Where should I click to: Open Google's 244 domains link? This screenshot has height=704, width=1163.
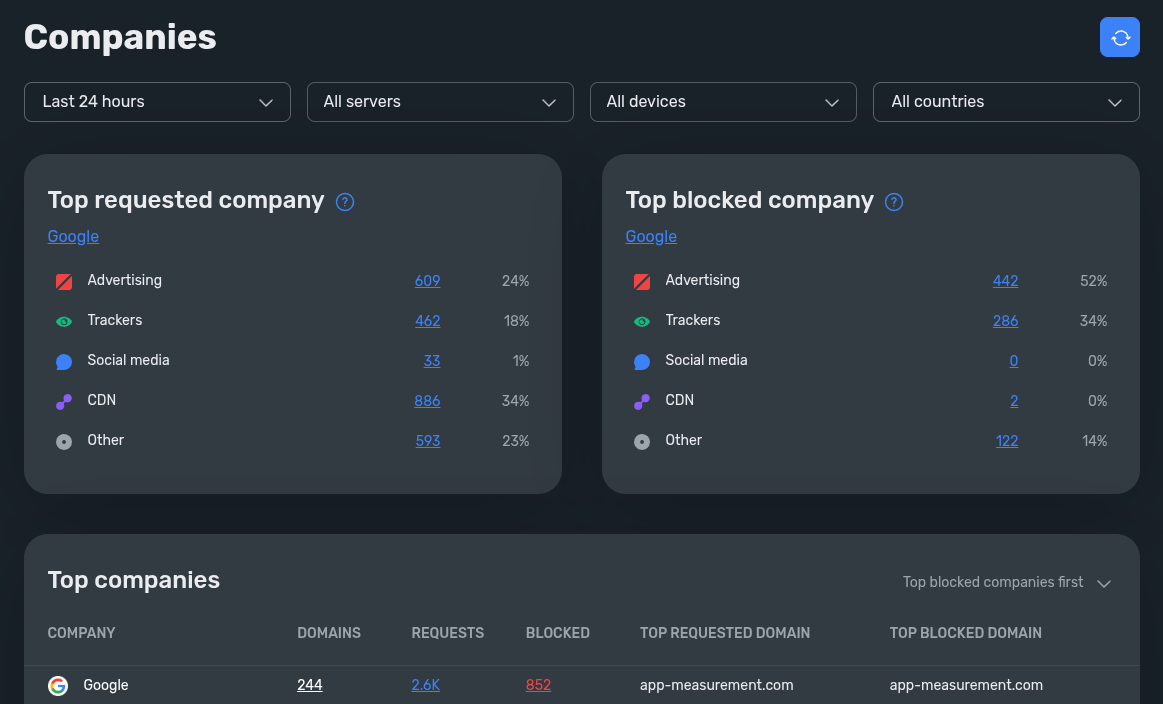309,685
